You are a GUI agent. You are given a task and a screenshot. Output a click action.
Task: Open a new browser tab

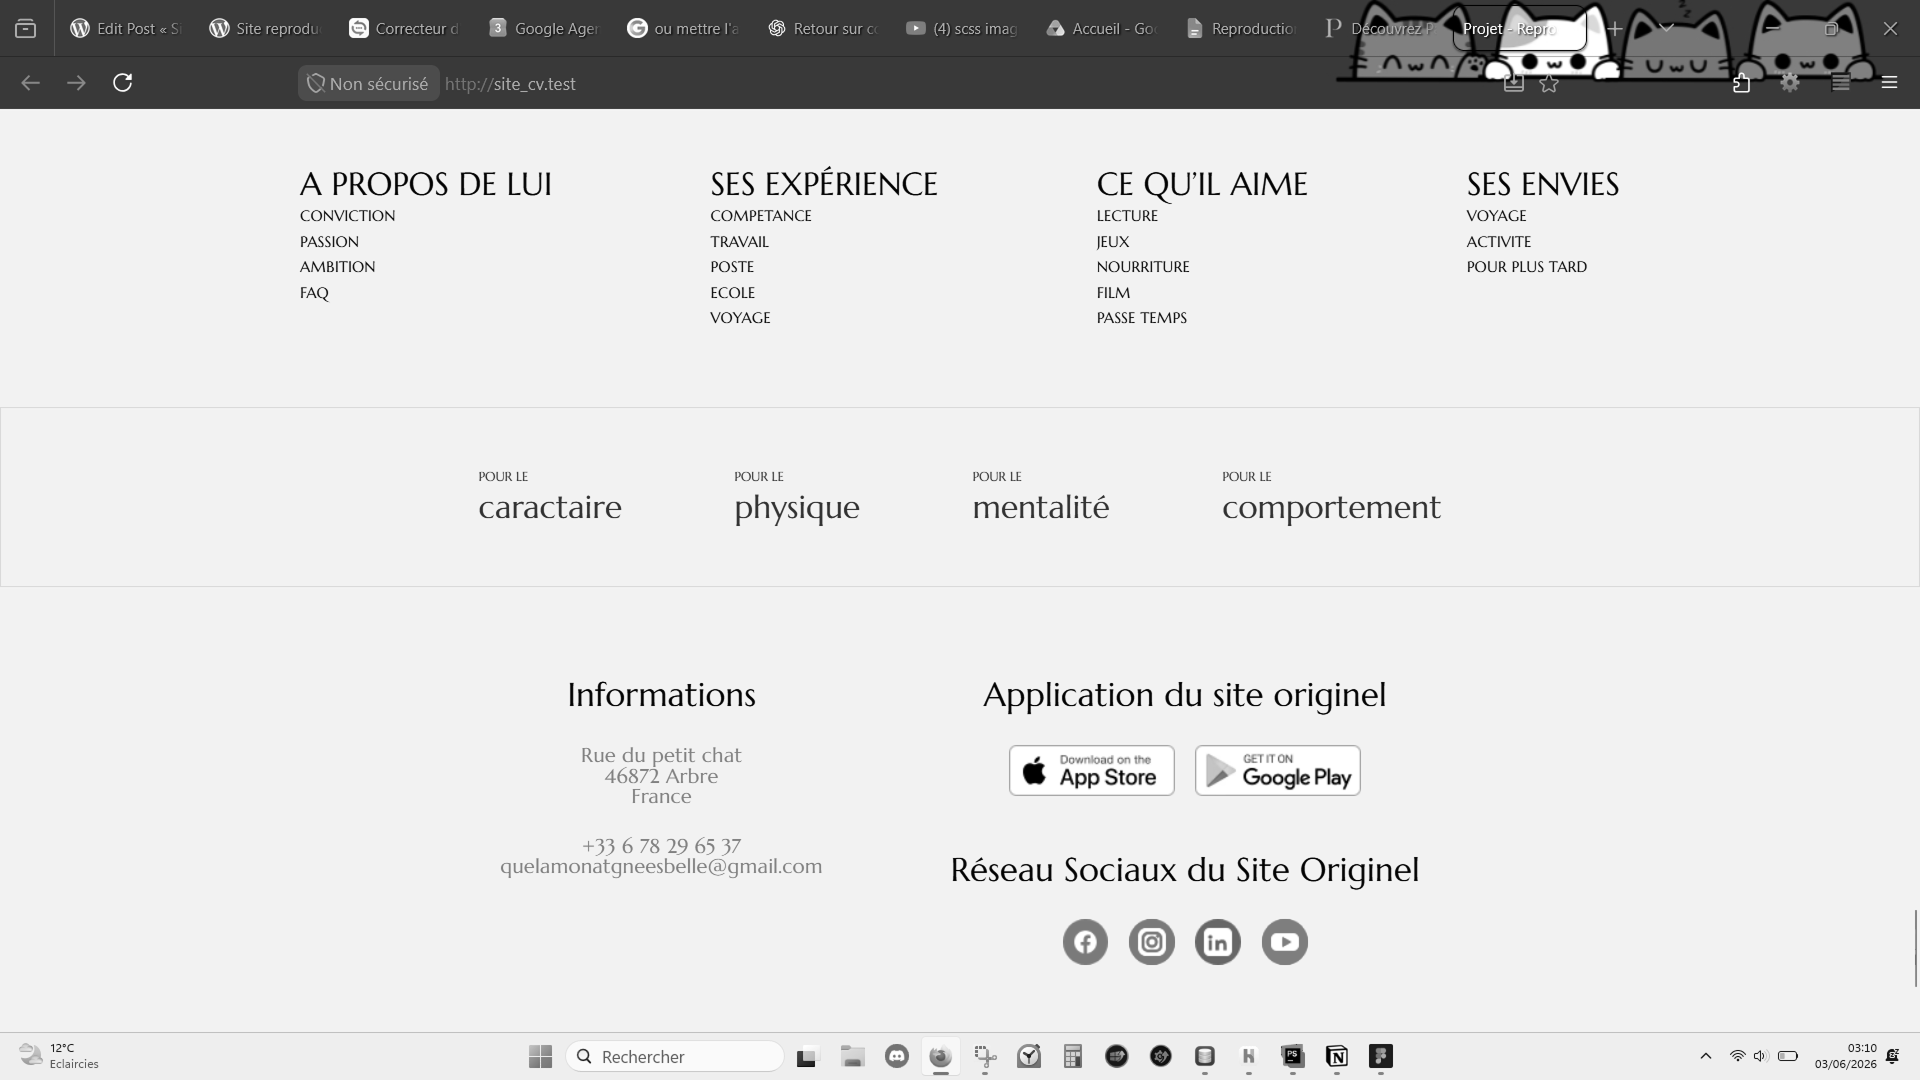pos(1615,29)
